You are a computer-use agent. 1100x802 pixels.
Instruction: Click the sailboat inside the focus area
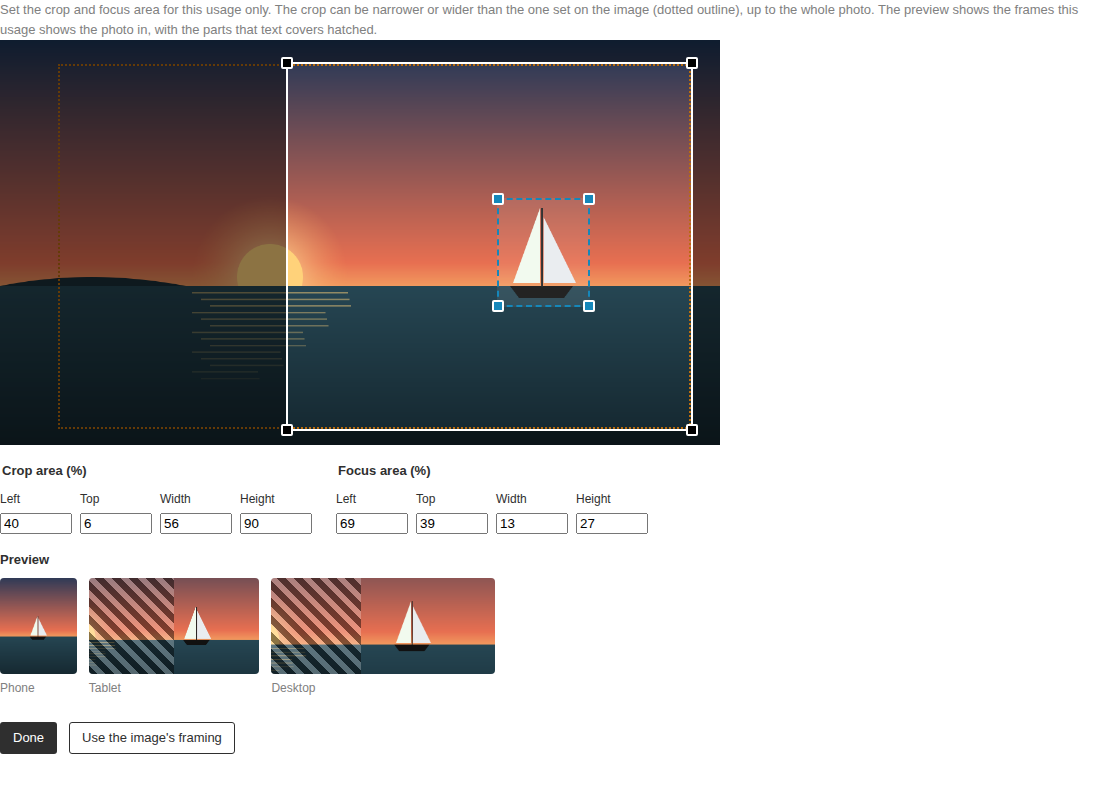[x=543, y=253]
